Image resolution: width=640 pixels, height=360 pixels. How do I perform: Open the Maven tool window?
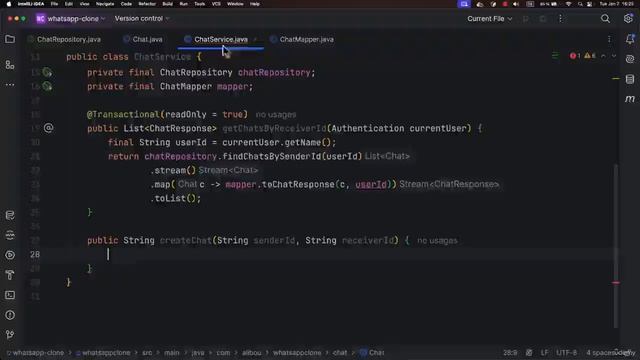630,99
